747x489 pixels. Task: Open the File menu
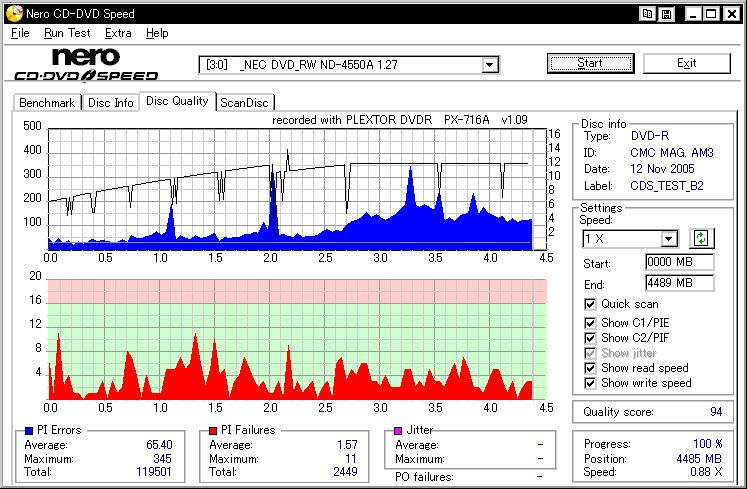pyautogui.click(x=20, y=33)
